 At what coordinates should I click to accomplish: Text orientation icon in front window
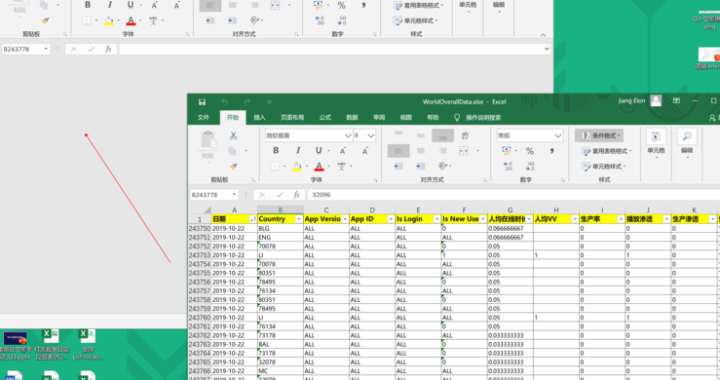442,166
